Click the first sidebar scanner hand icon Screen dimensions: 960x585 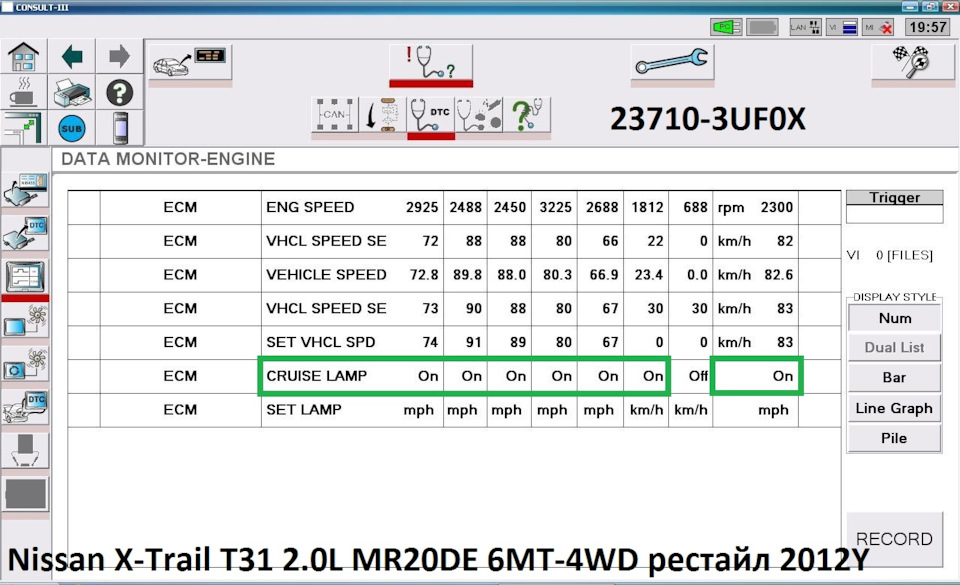[25, 190]
